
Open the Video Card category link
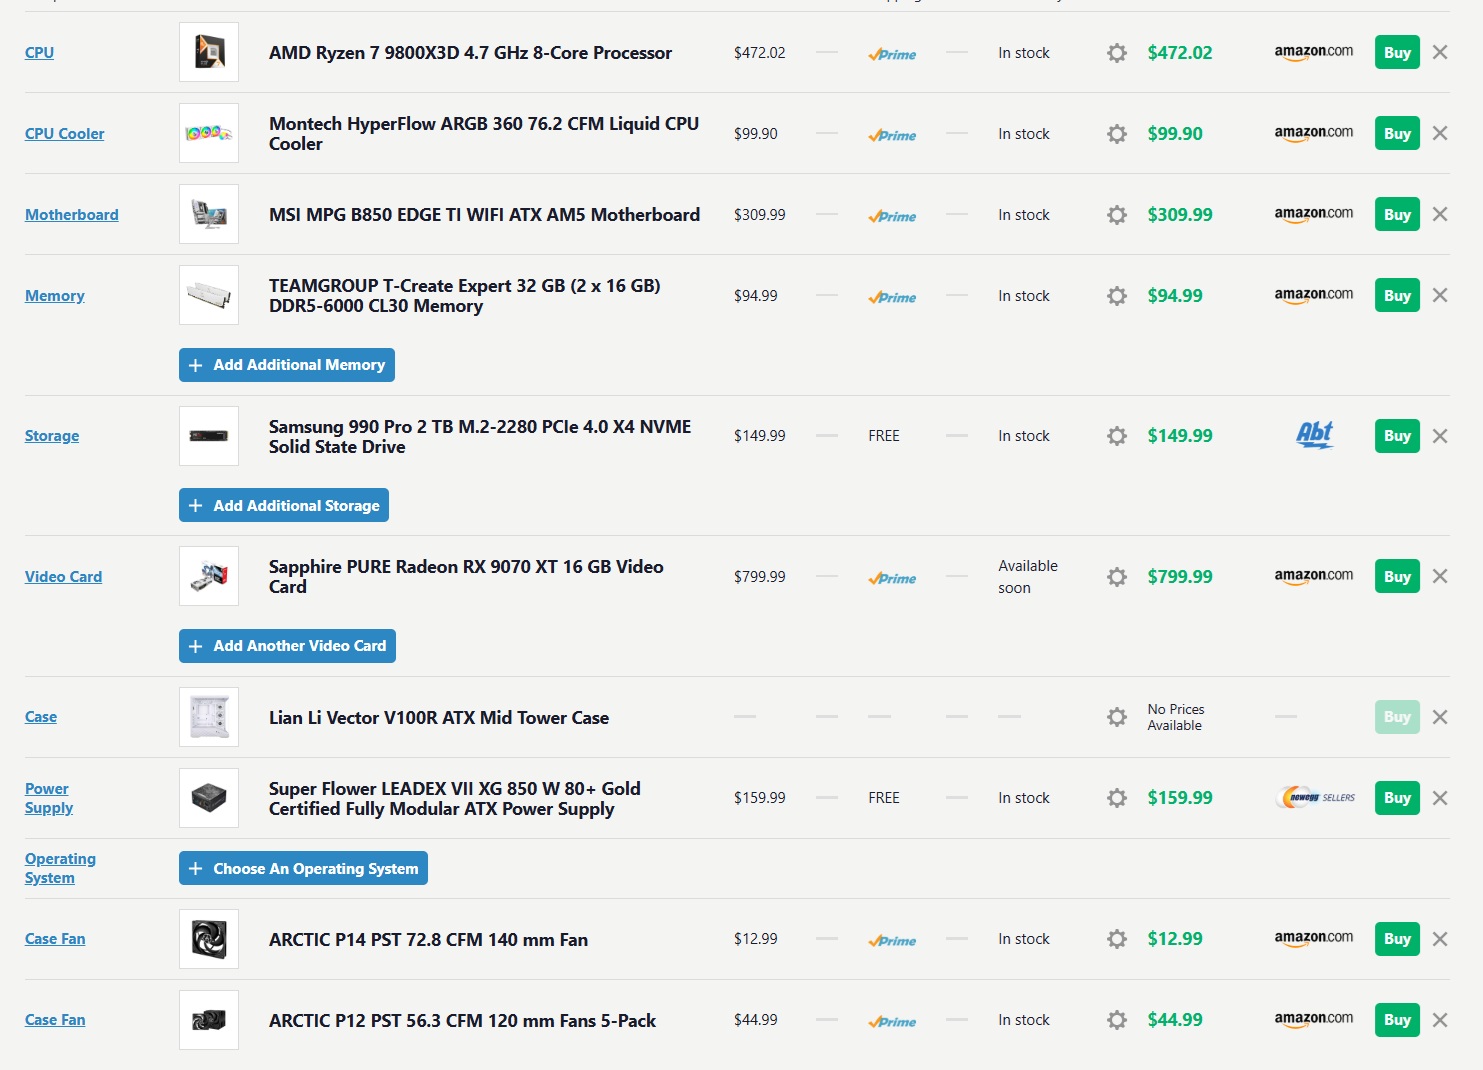pos(63,576)
